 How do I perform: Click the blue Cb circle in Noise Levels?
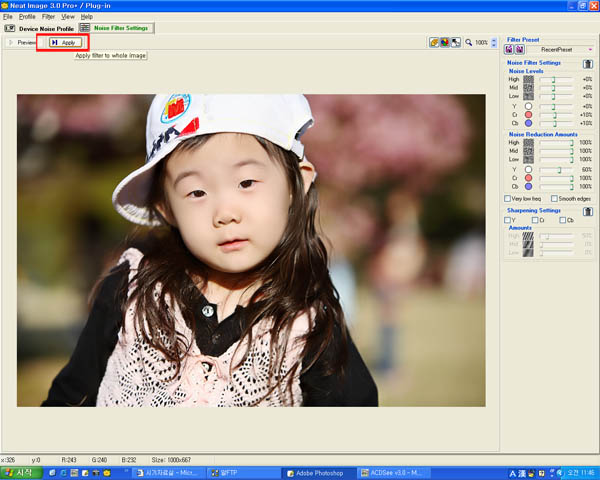coord(528,123)
